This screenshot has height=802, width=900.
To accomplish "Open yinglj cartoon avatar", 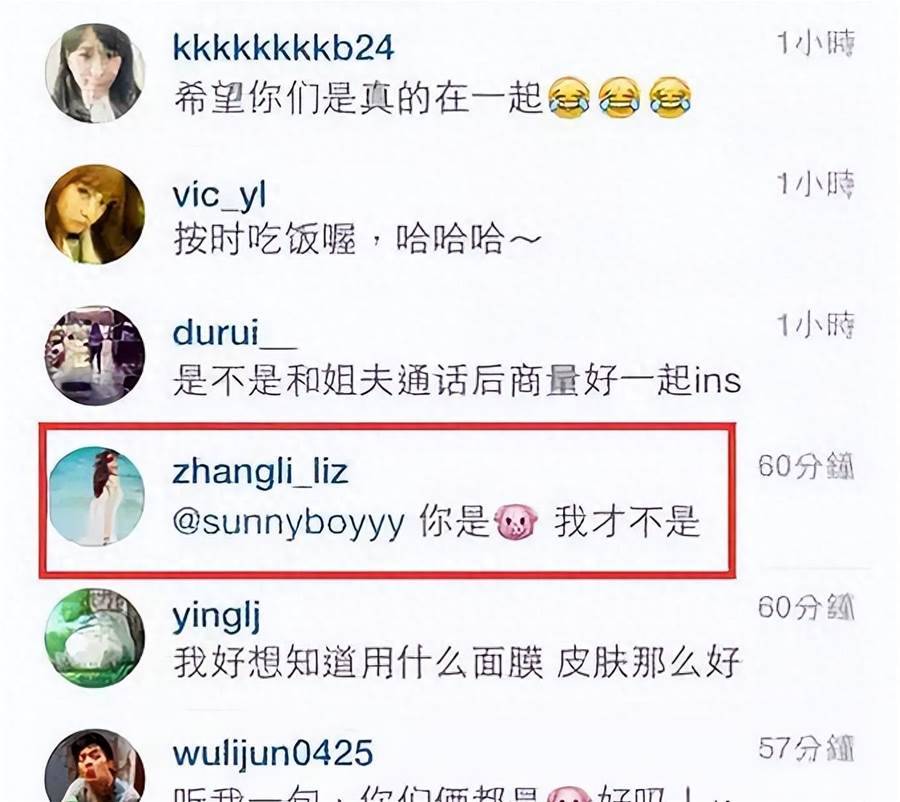I will pyautogui.click(x=95, y=637).
